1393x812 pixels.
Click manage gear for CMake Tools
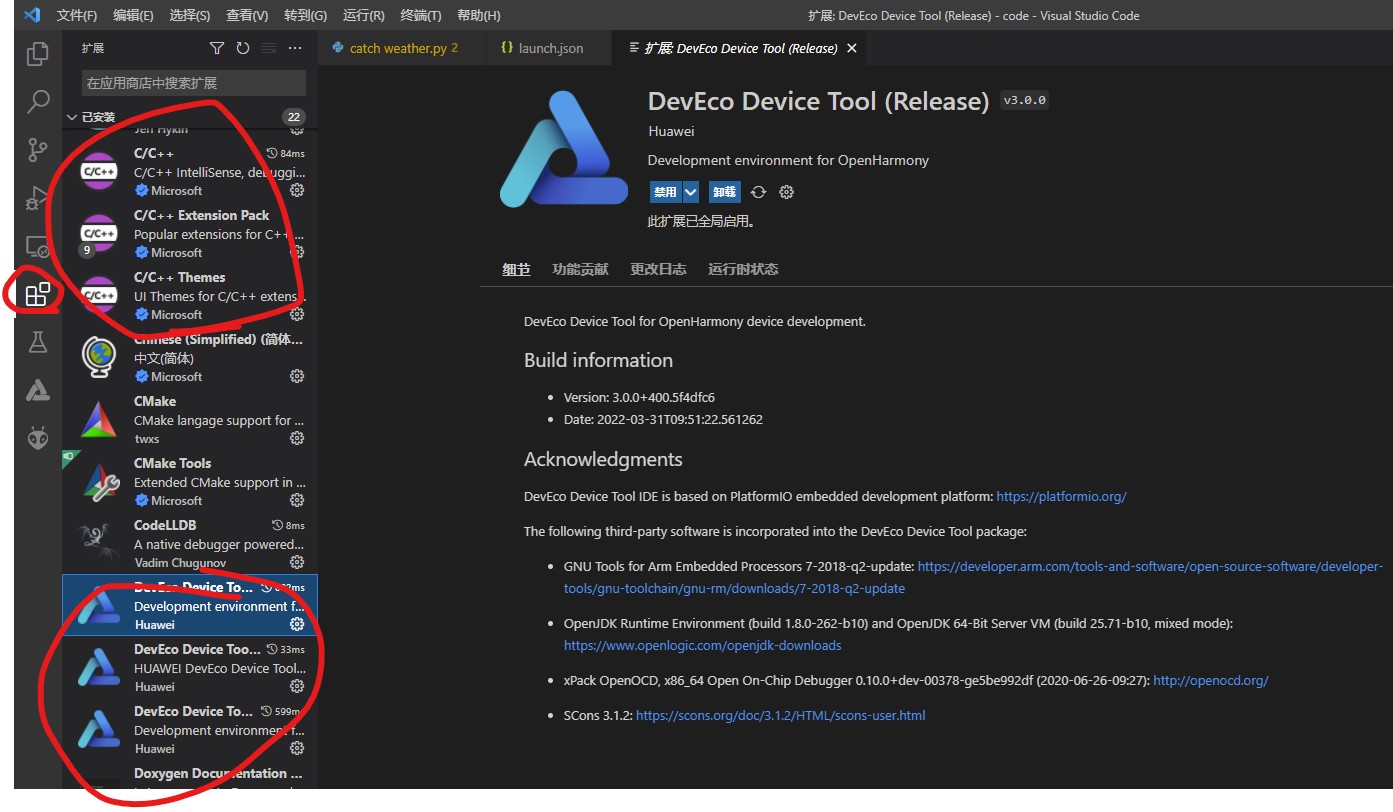297,500
